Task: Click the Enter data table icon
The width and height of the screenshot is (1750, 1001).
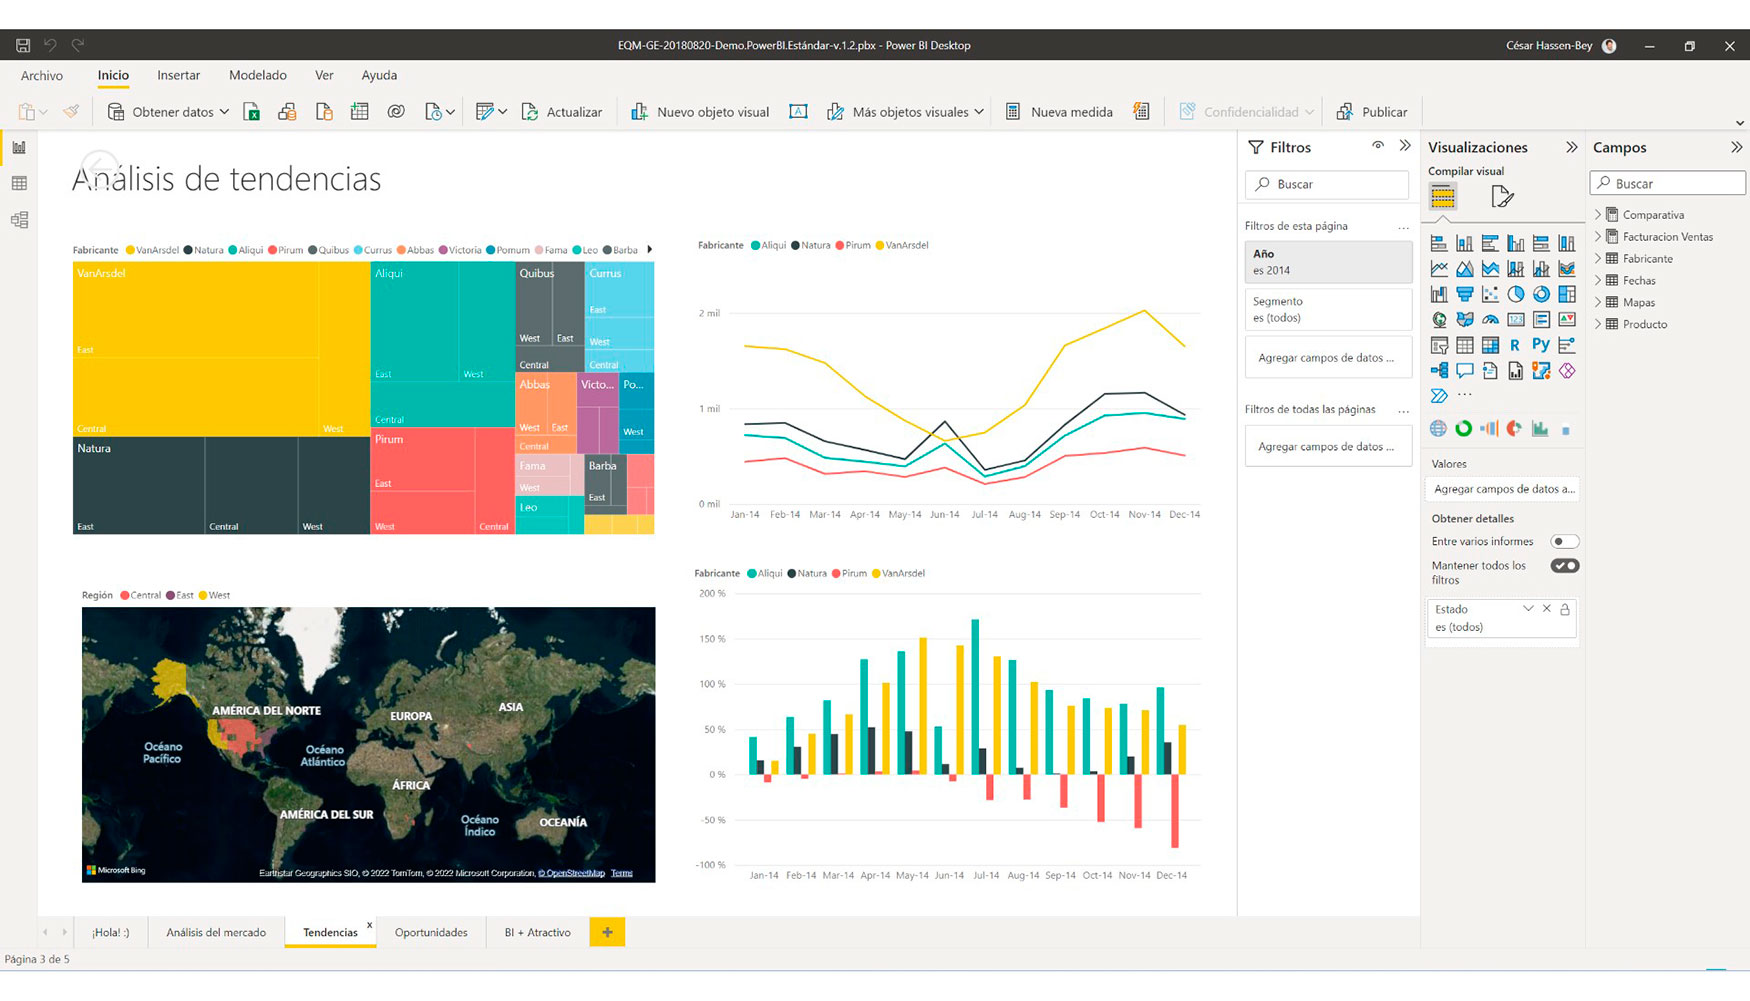Action: coord(360,112)
